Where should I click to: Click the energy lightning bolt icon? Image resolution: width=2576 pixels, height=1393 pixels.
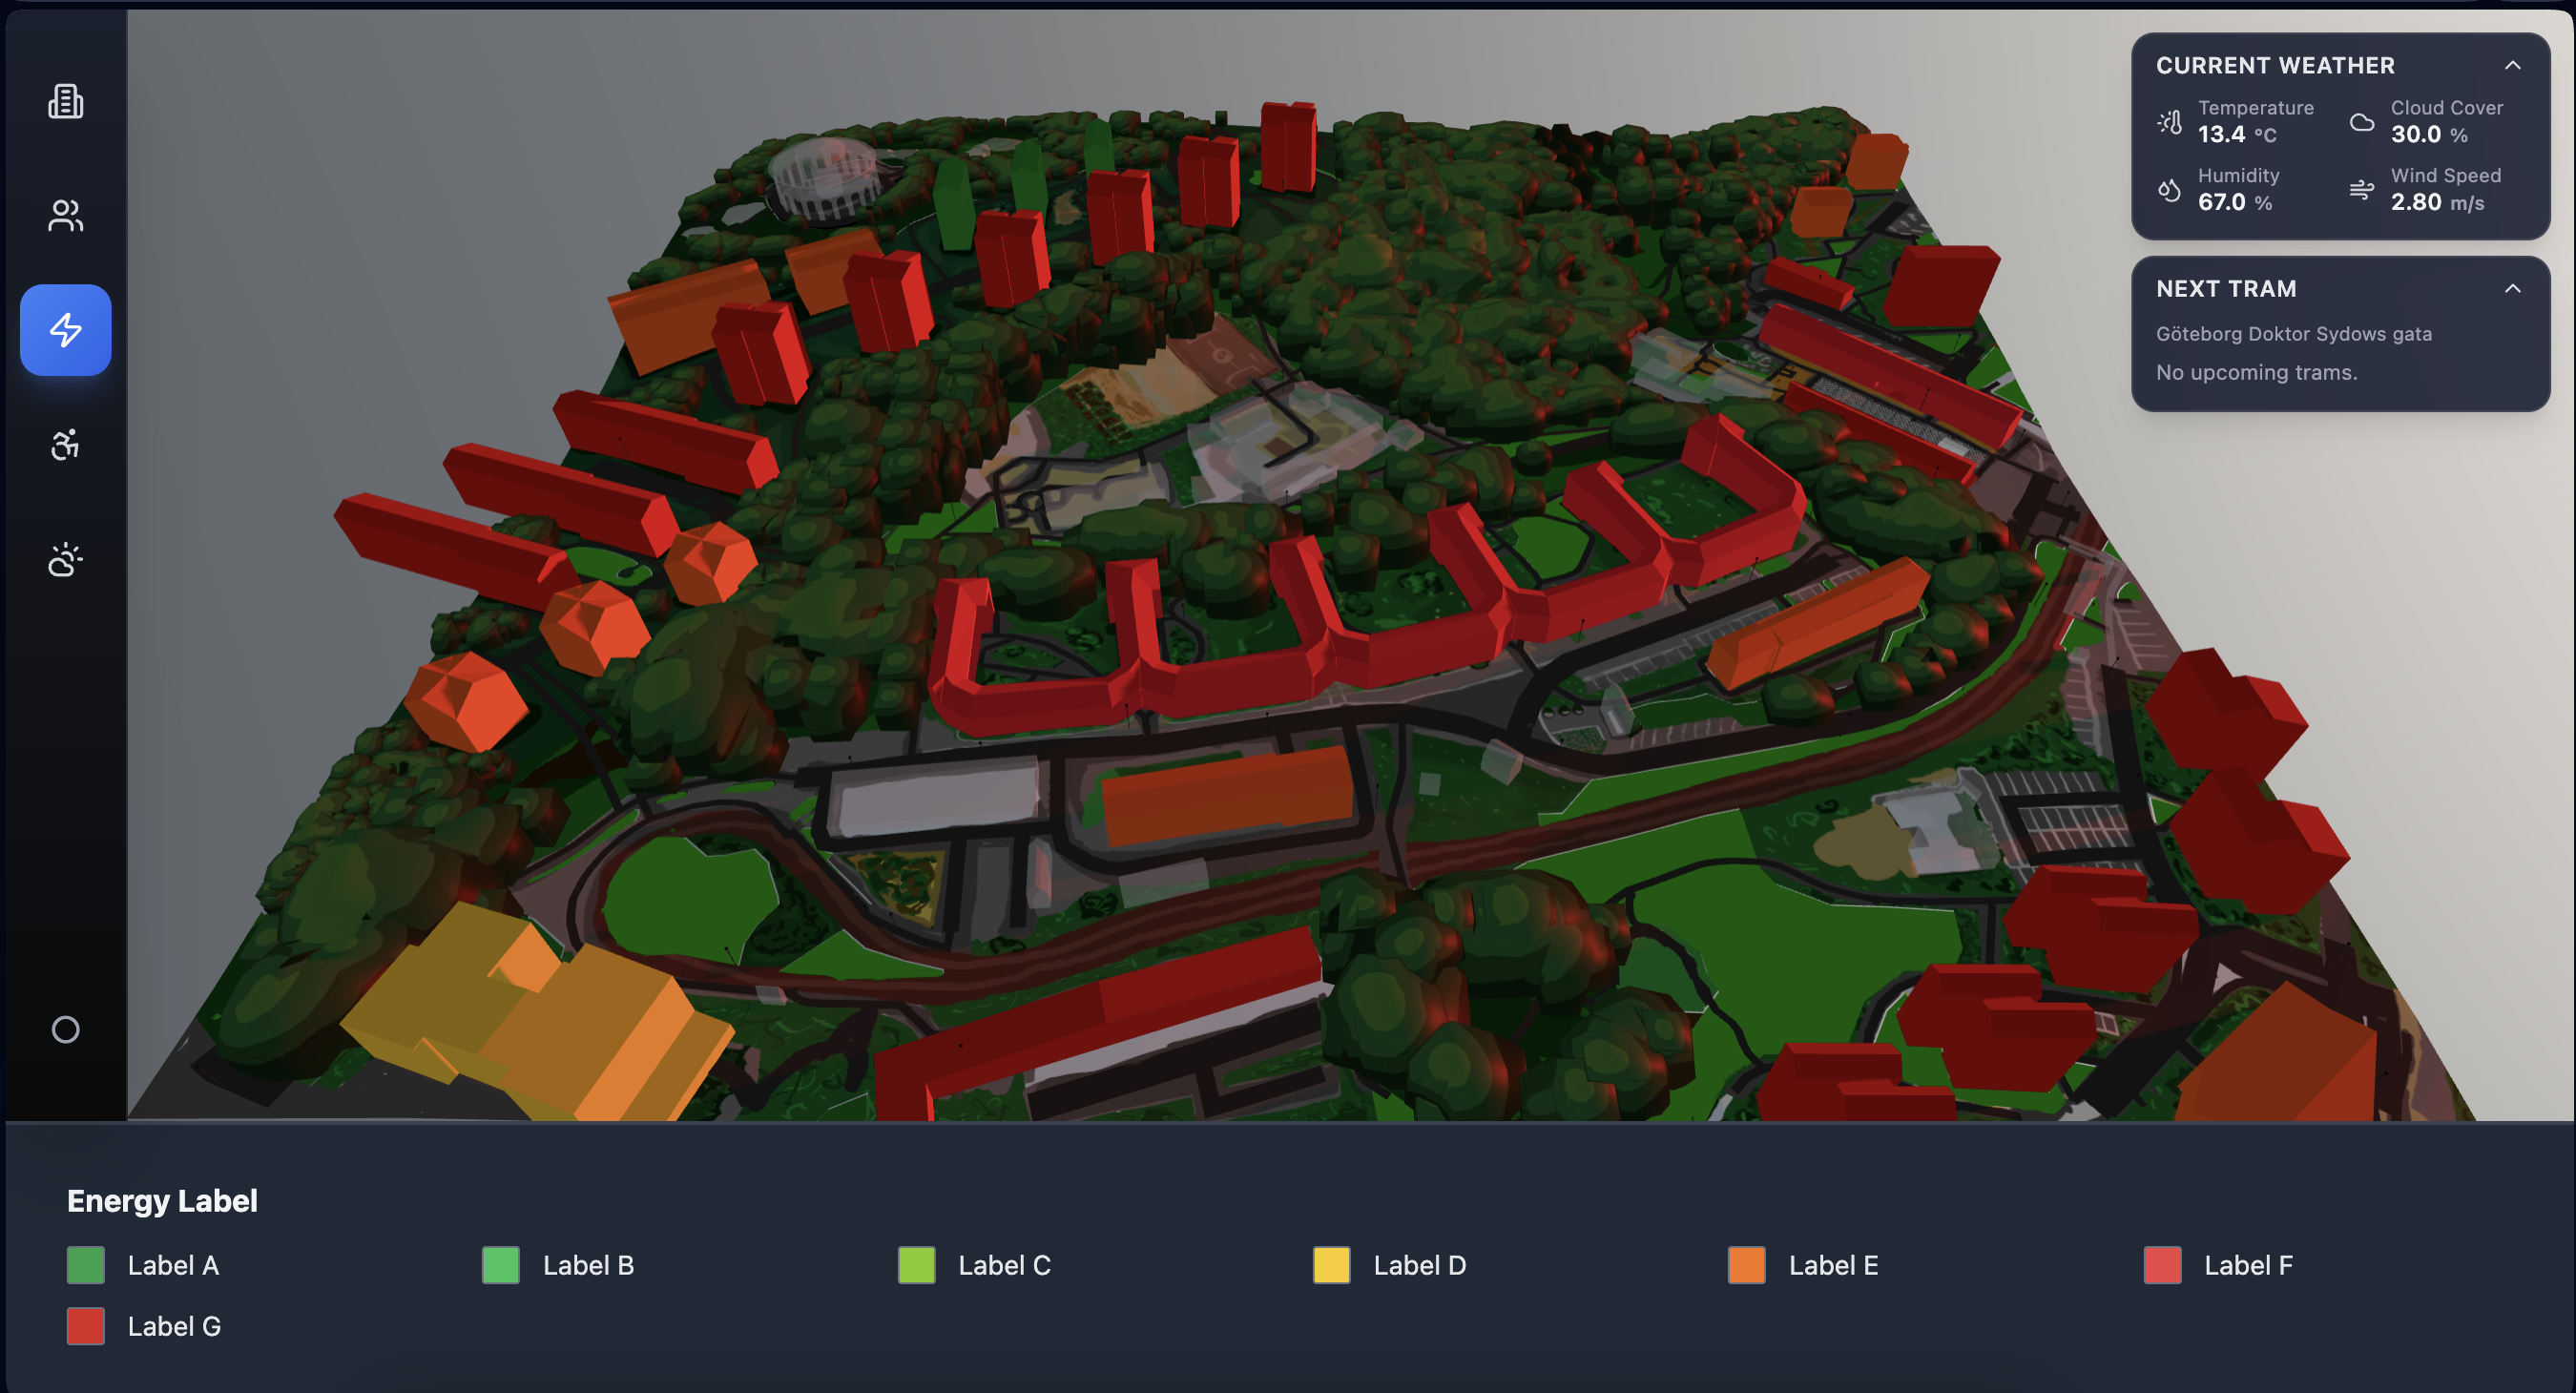pos(66,330)
